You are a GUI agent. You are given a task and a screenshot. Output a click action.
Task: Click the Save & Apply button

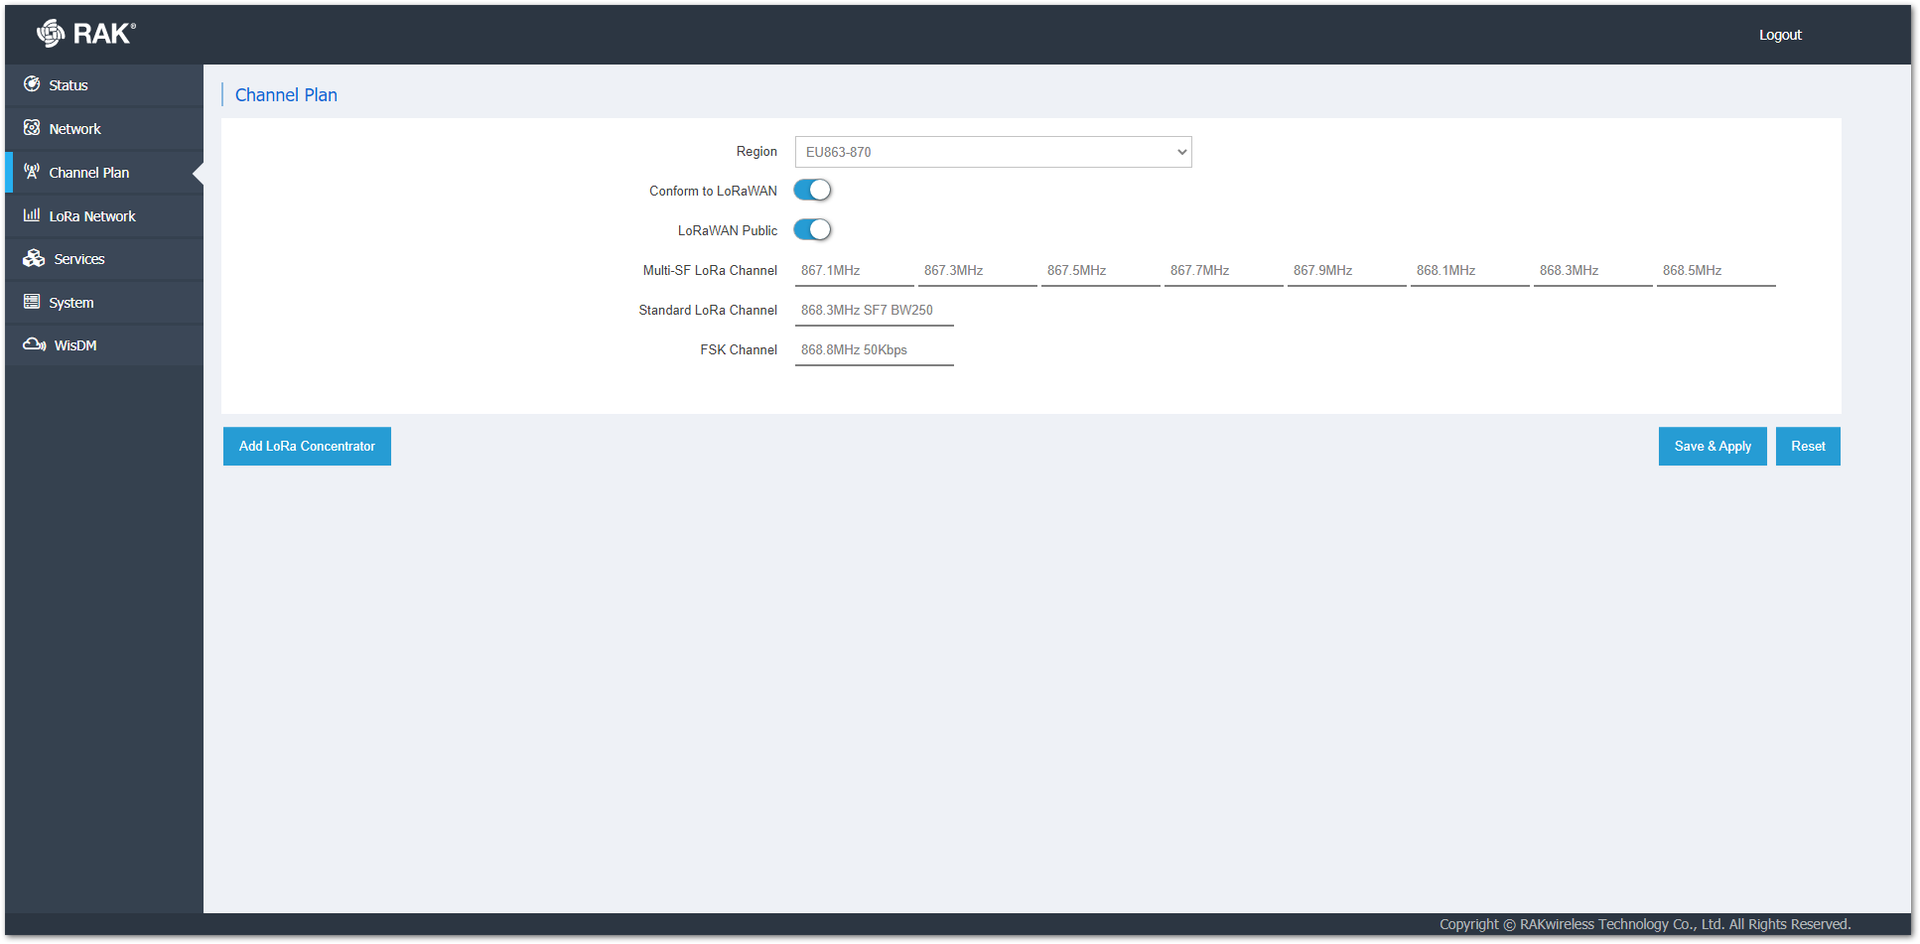click(x=1712, y=446)
